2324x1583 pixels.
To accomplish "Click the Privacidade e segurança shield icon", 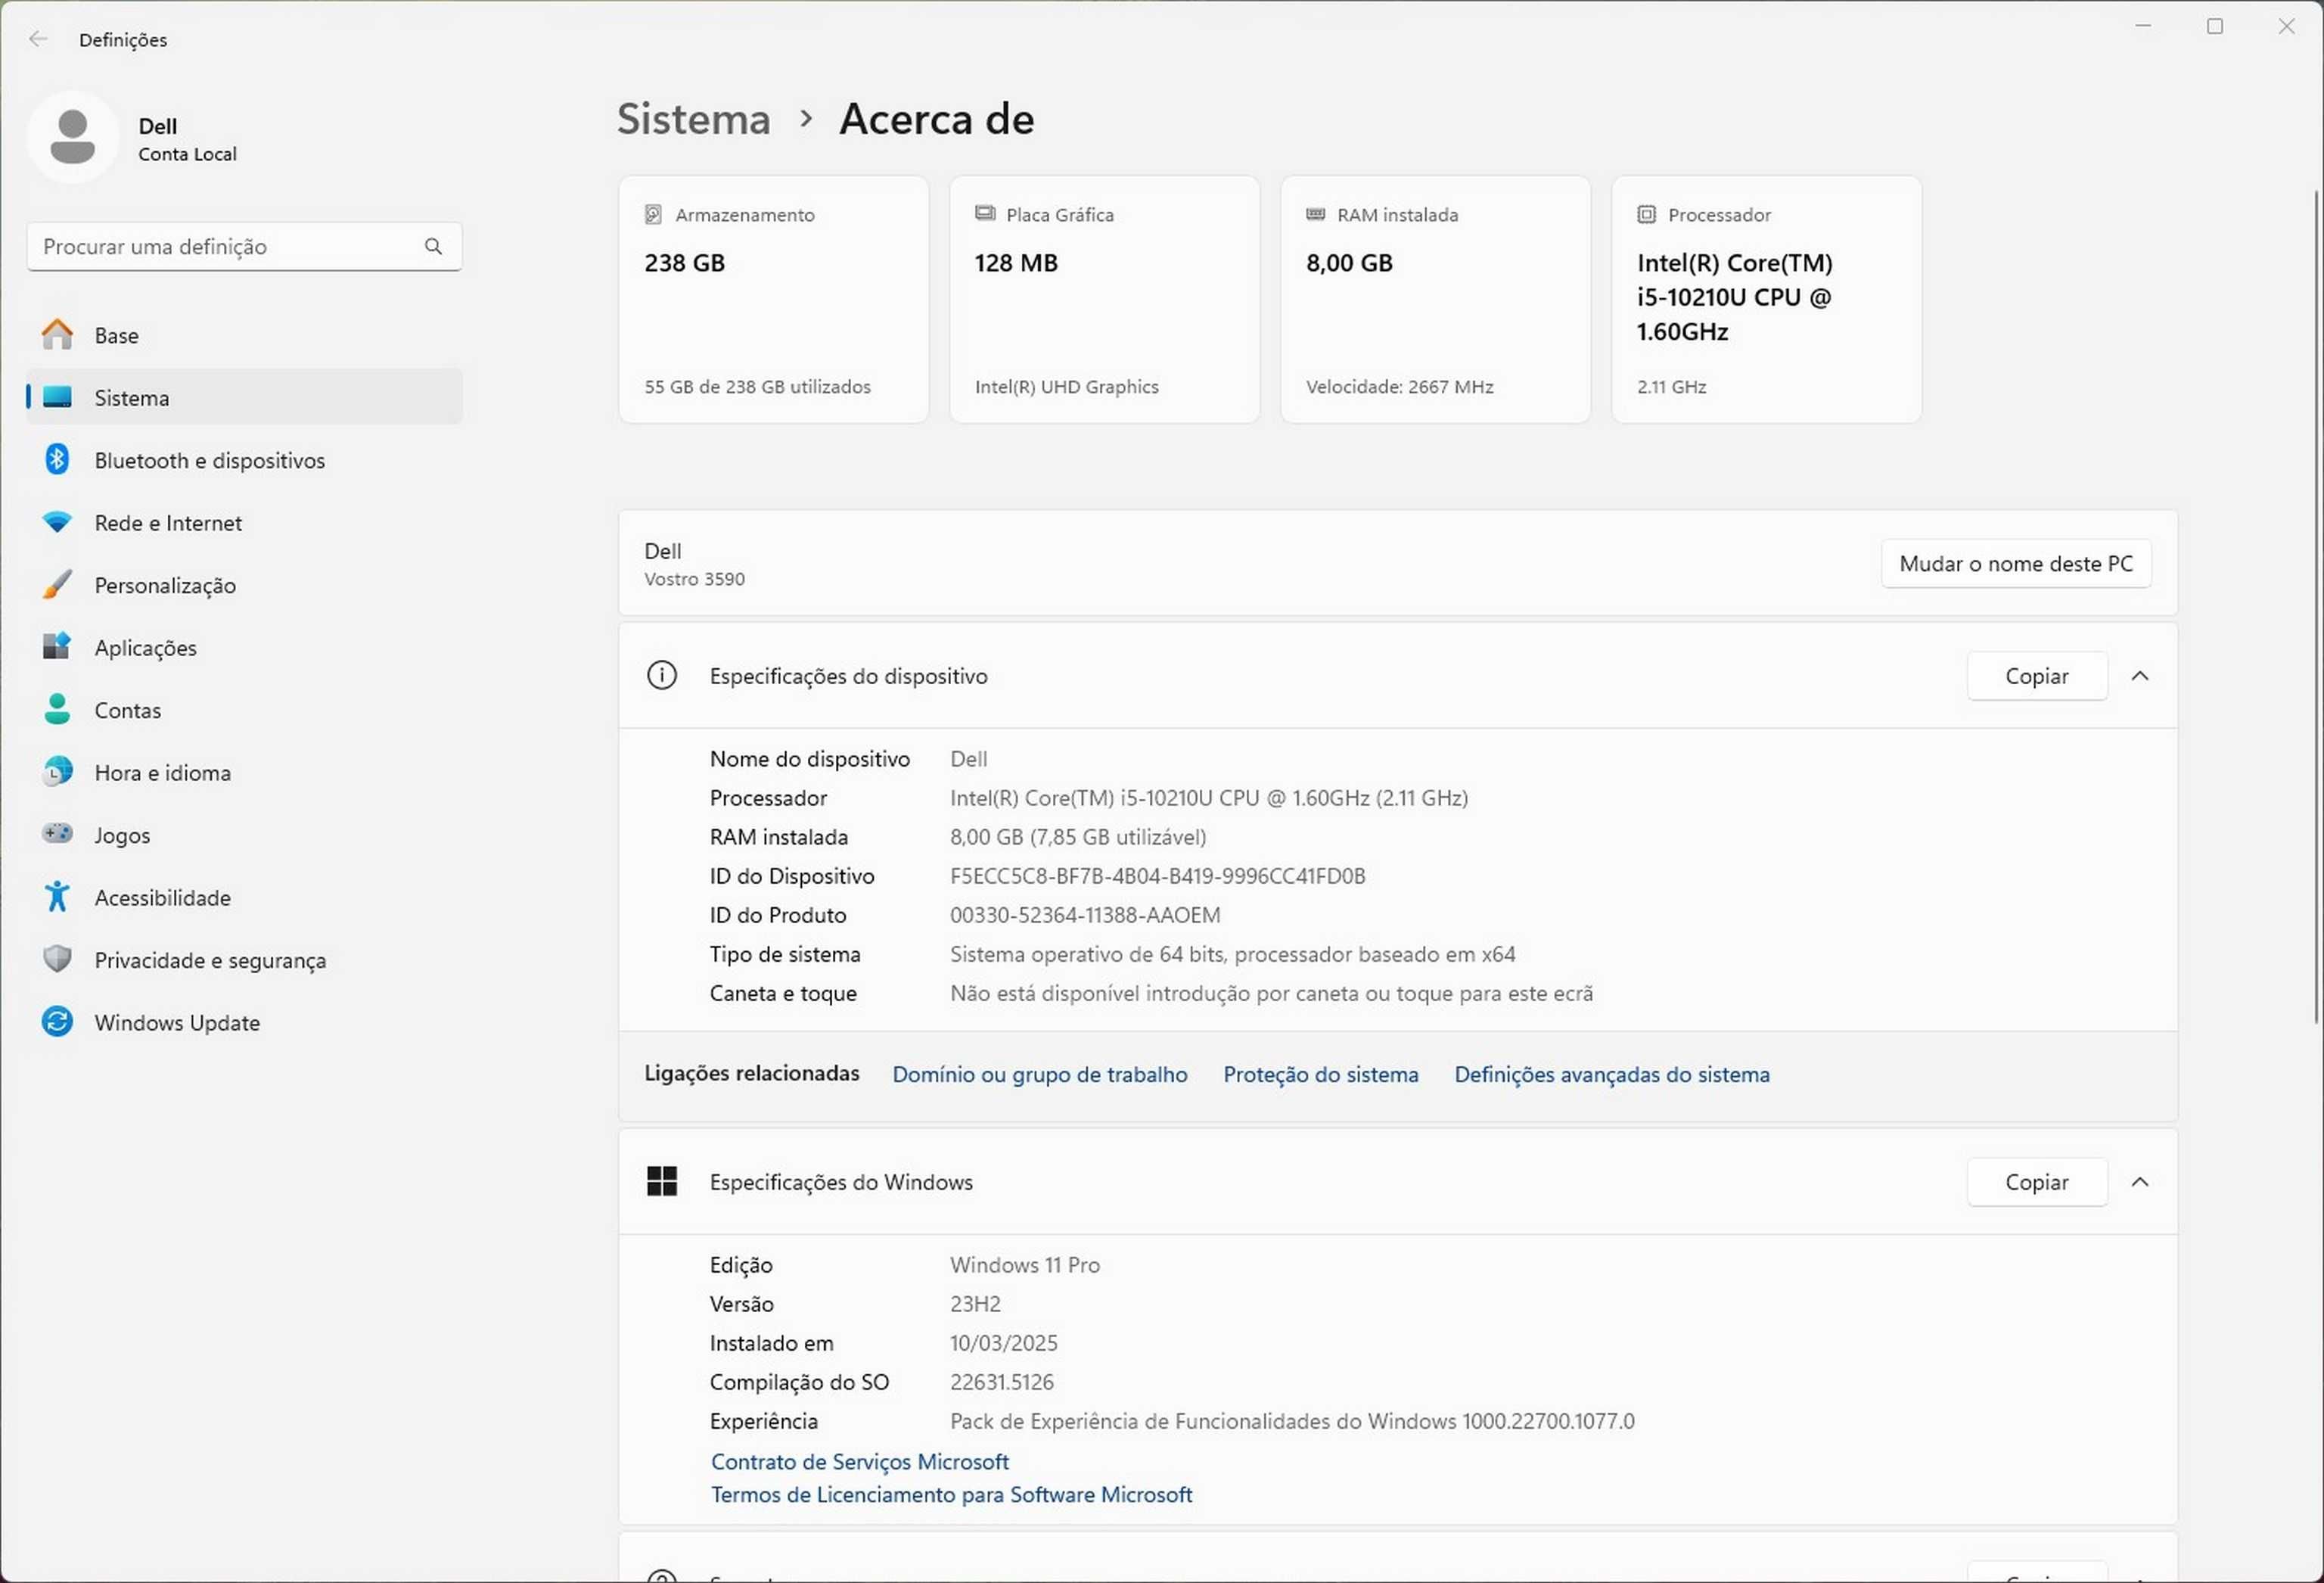I will 57,959.
